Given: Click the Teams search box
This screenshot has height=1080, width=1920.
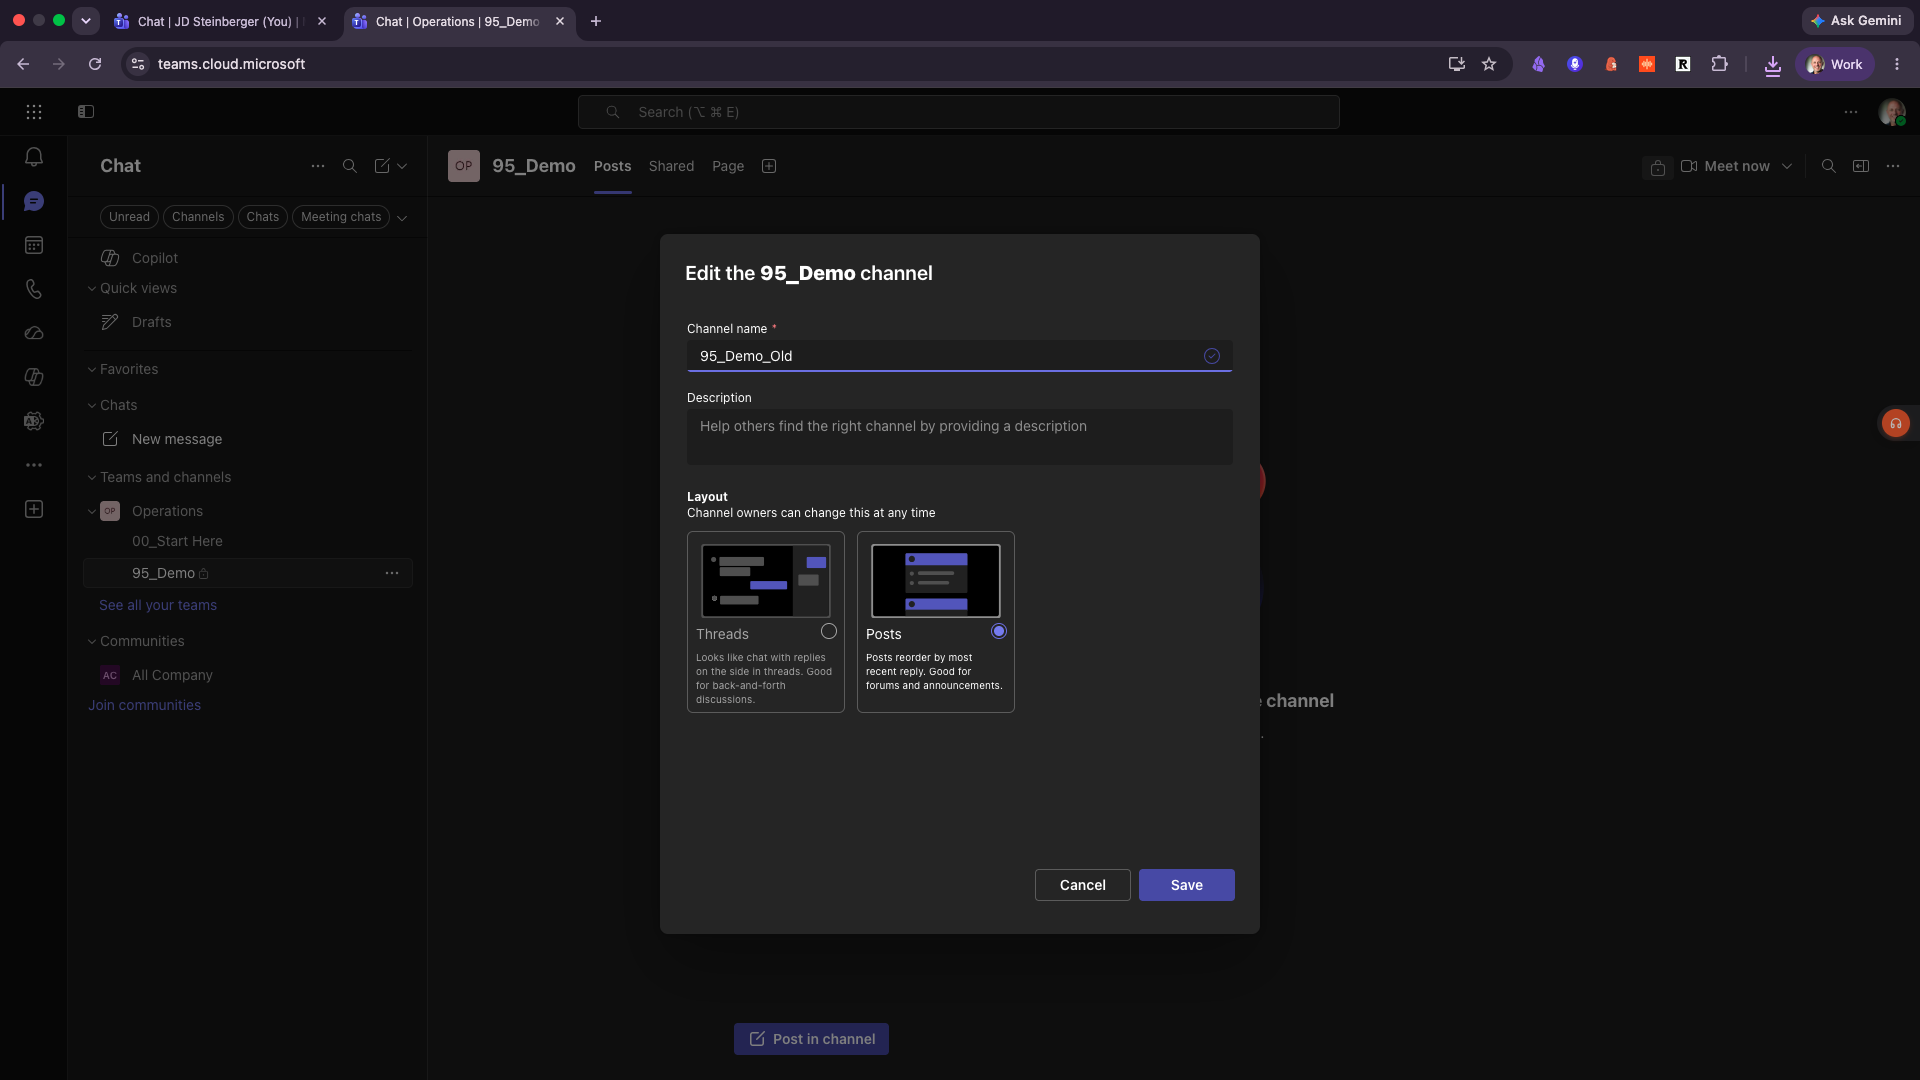Looking at the screenshot, I should [x=959, y=112].
